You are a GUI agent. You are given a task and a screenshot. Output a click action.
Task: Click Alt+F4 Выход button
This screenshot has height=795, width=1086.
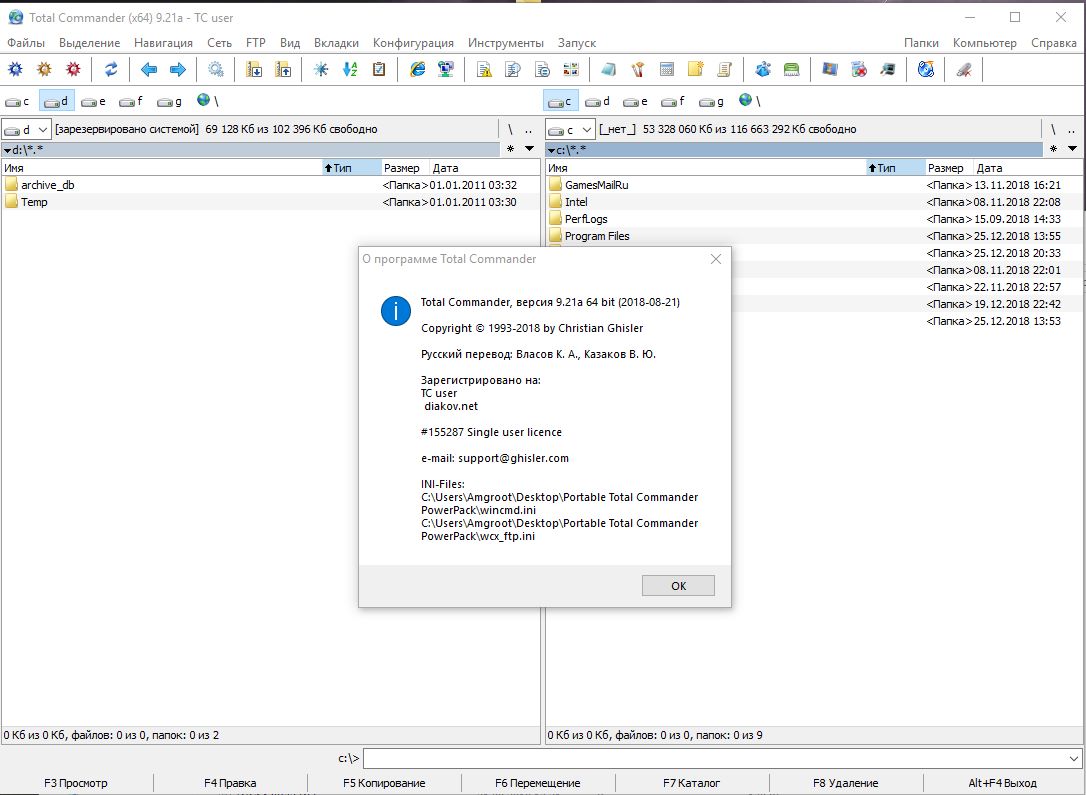[x=1002, y=783]
